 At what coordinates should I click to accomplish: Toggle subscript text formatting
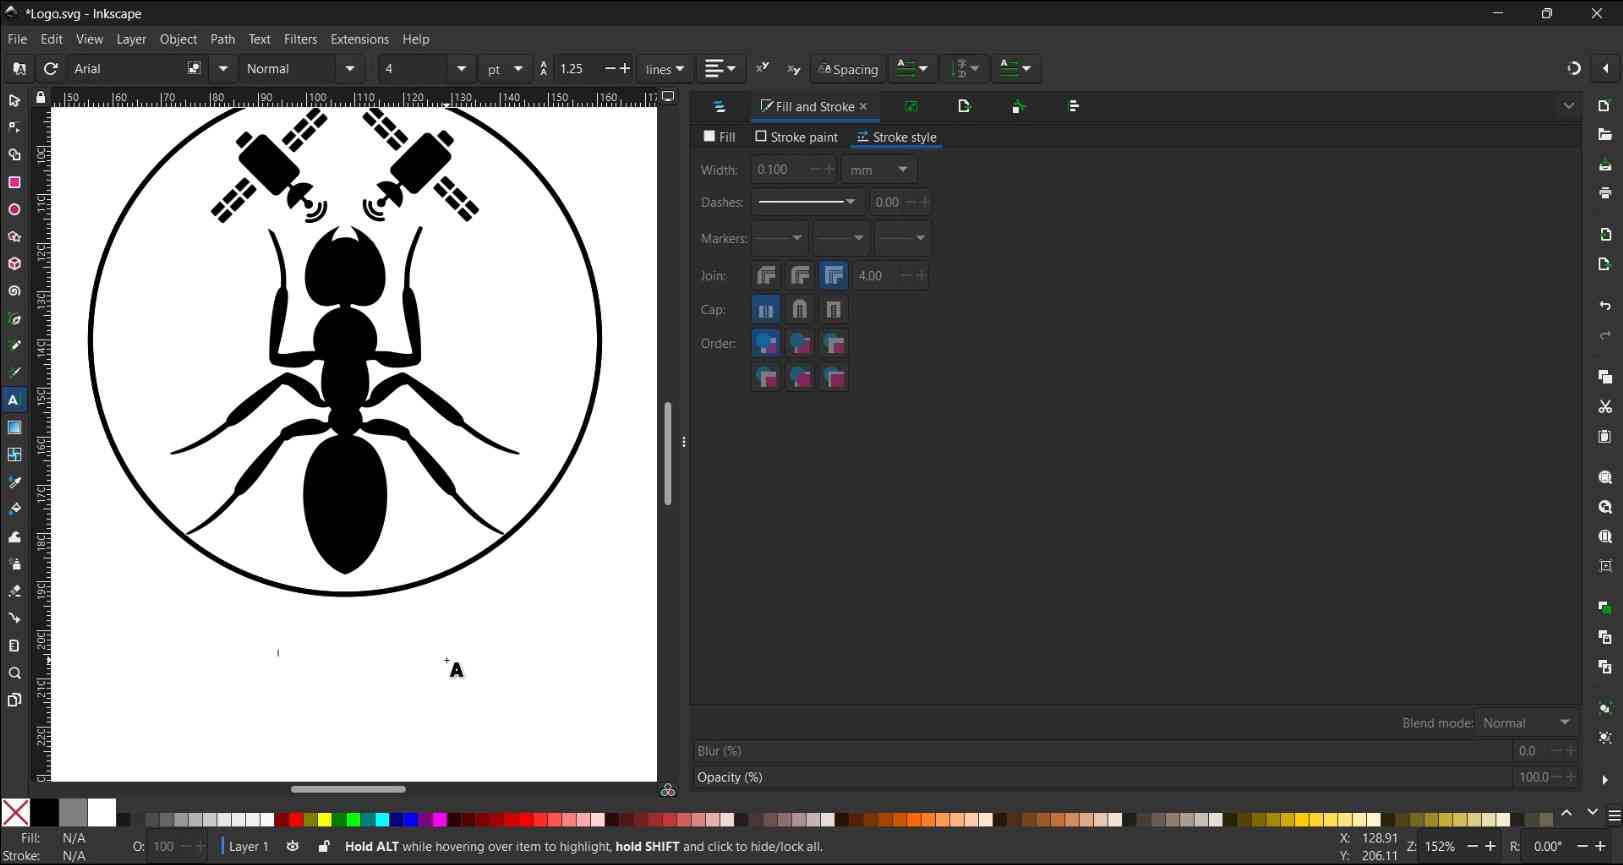pos(794,68)
